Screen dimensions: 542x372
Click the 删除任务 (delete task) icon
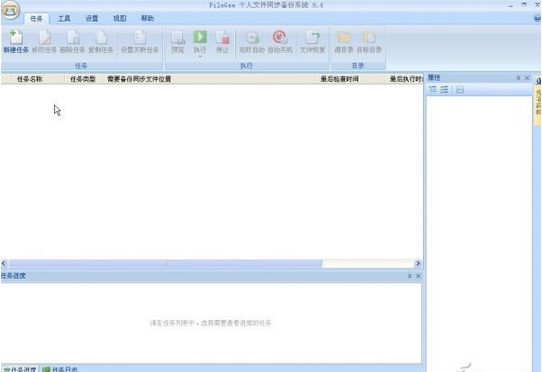(73, 37)
